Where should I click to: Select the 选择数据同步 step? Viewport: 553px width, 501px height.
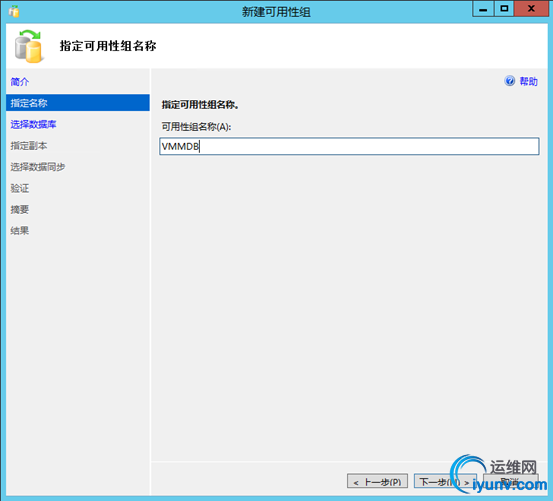point(38,167)
